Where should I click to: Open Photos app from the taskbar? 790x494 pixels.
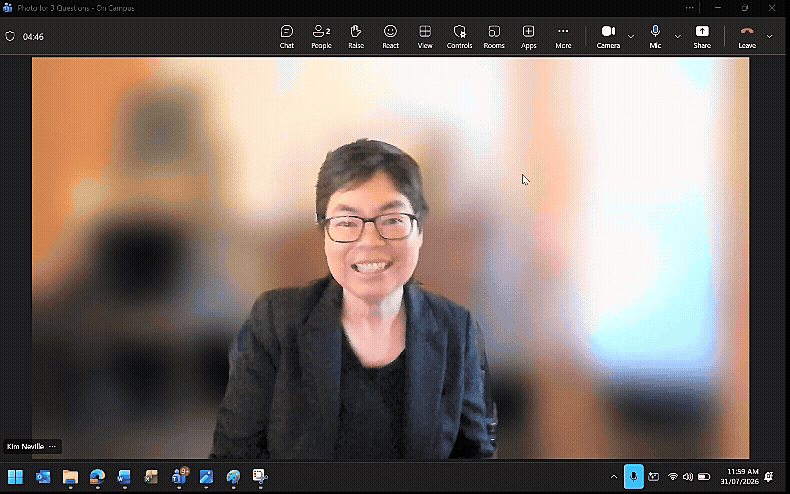206,476
